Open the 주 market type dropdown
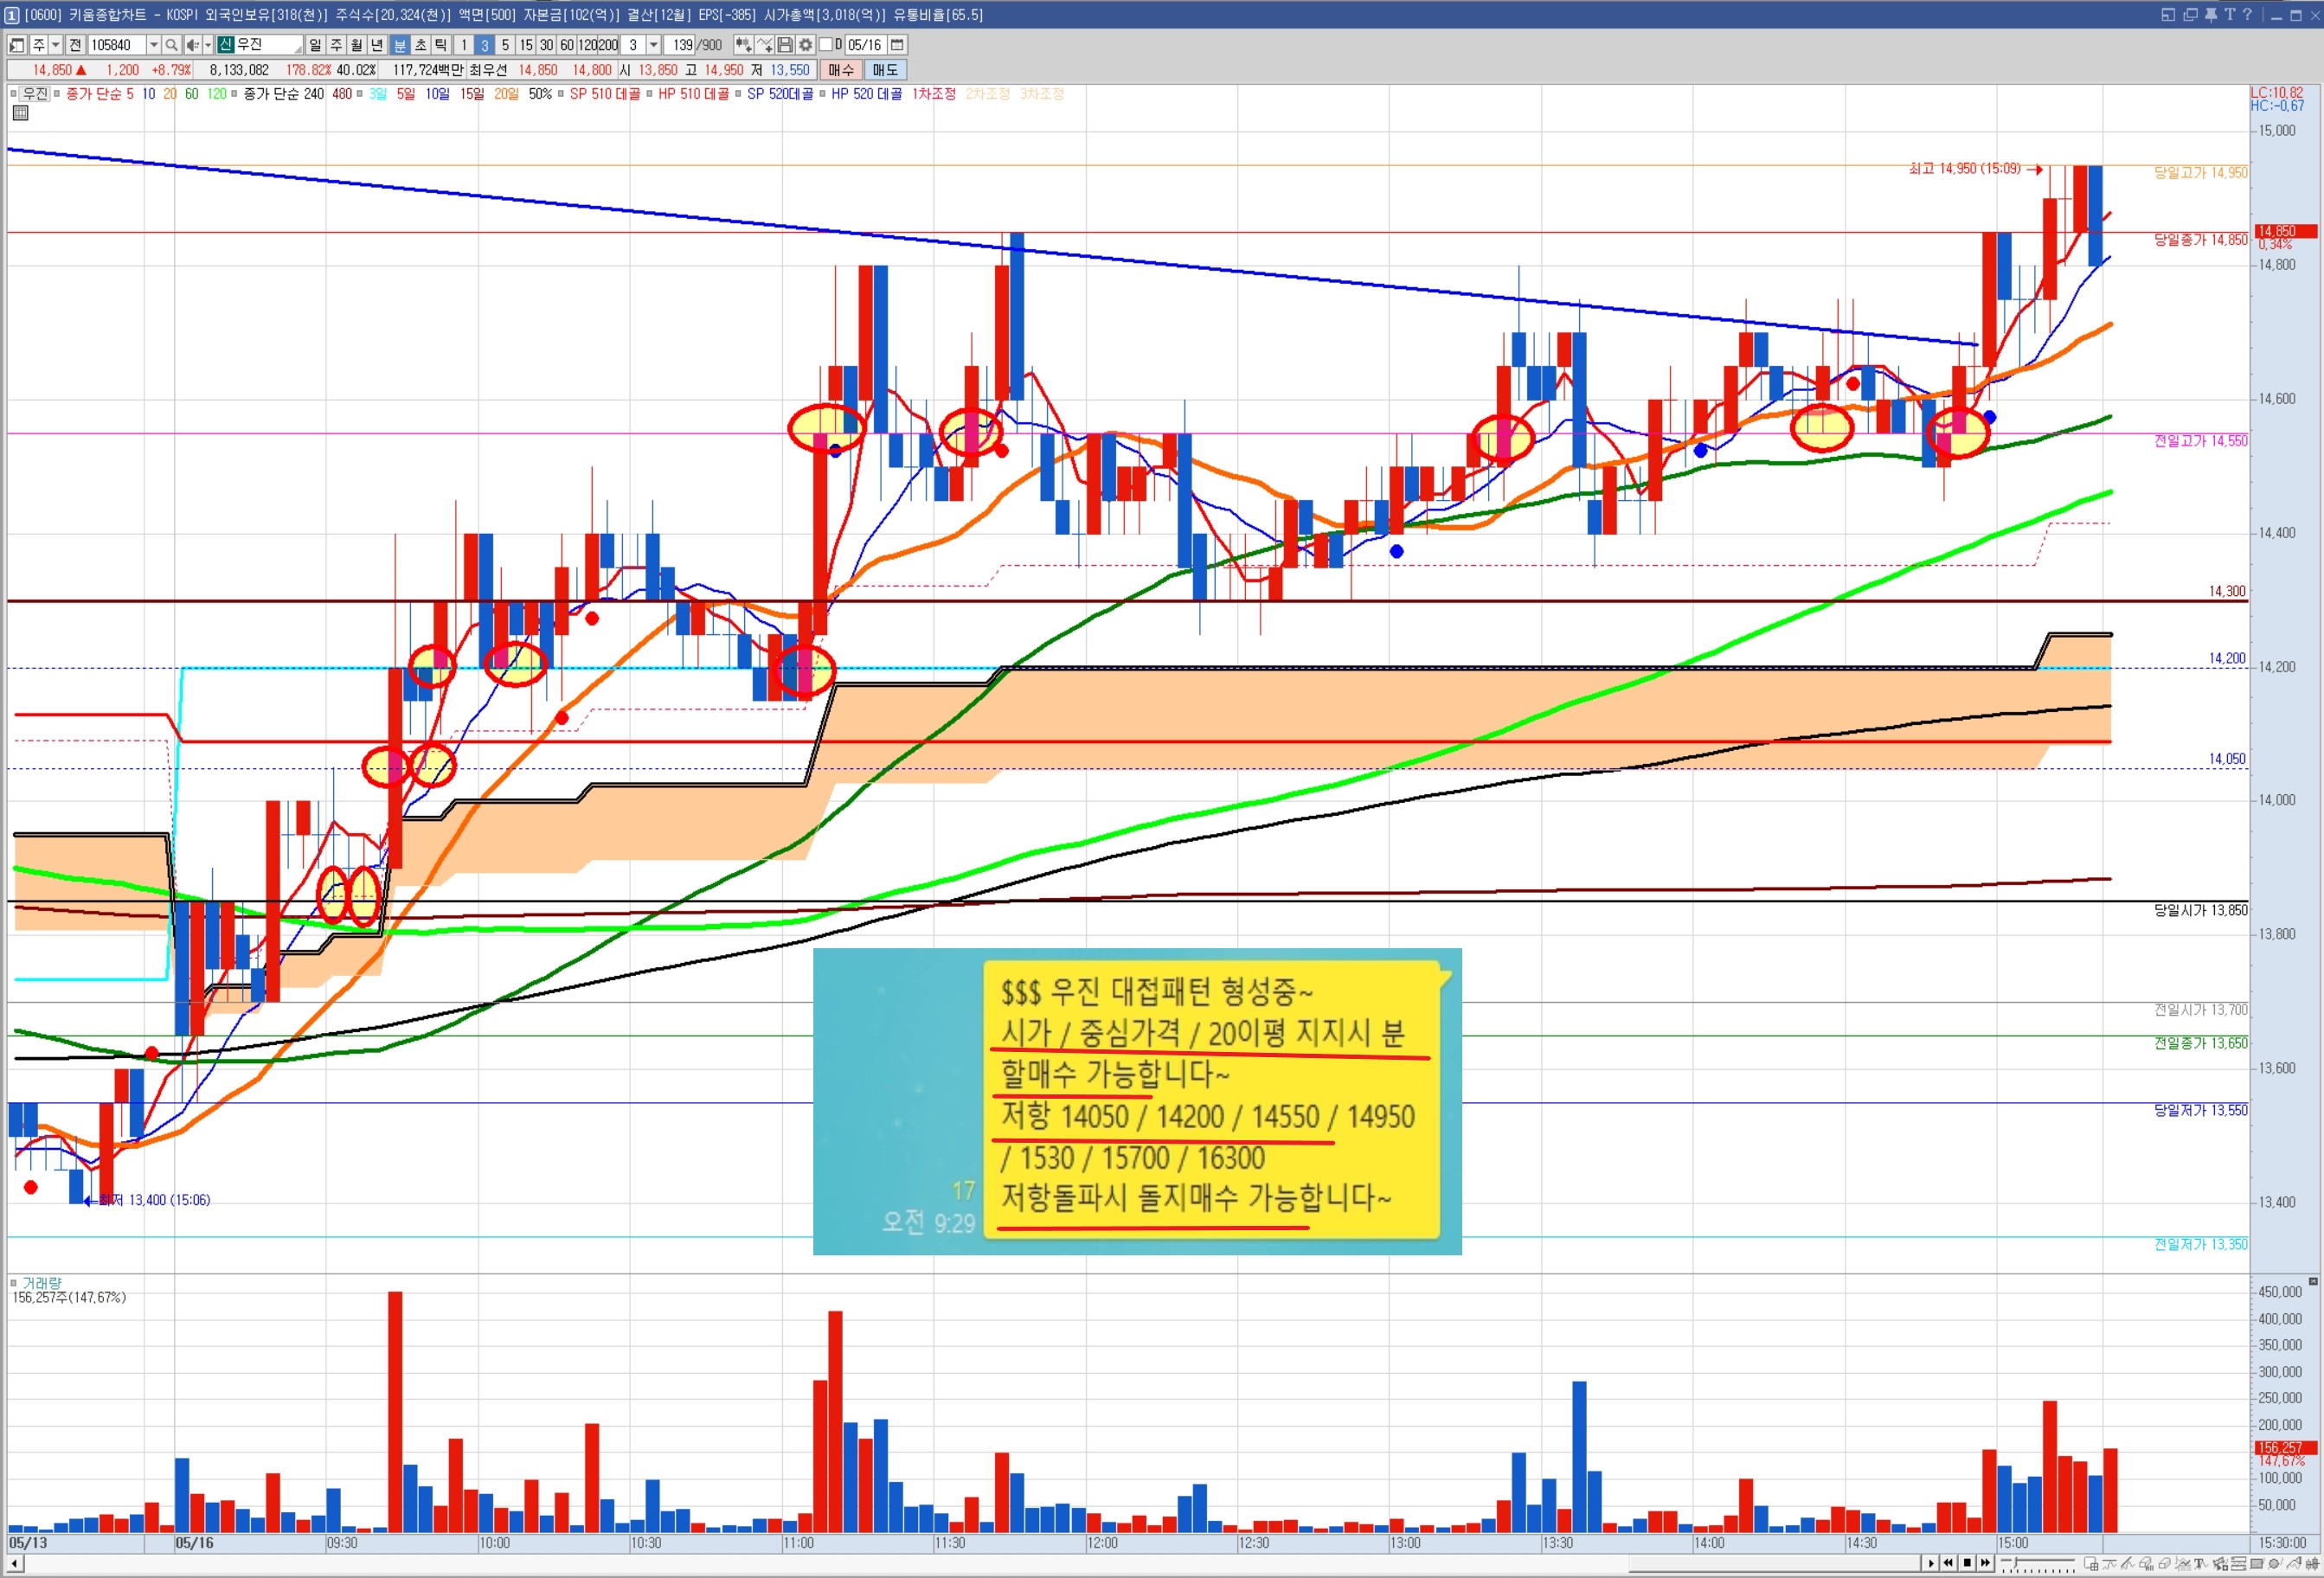2324x1578 pixels. coord(56,45)
